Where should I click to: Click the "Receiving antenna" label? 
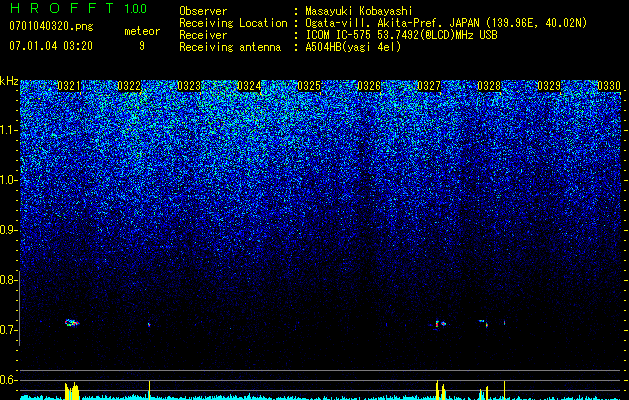[230, 47]
